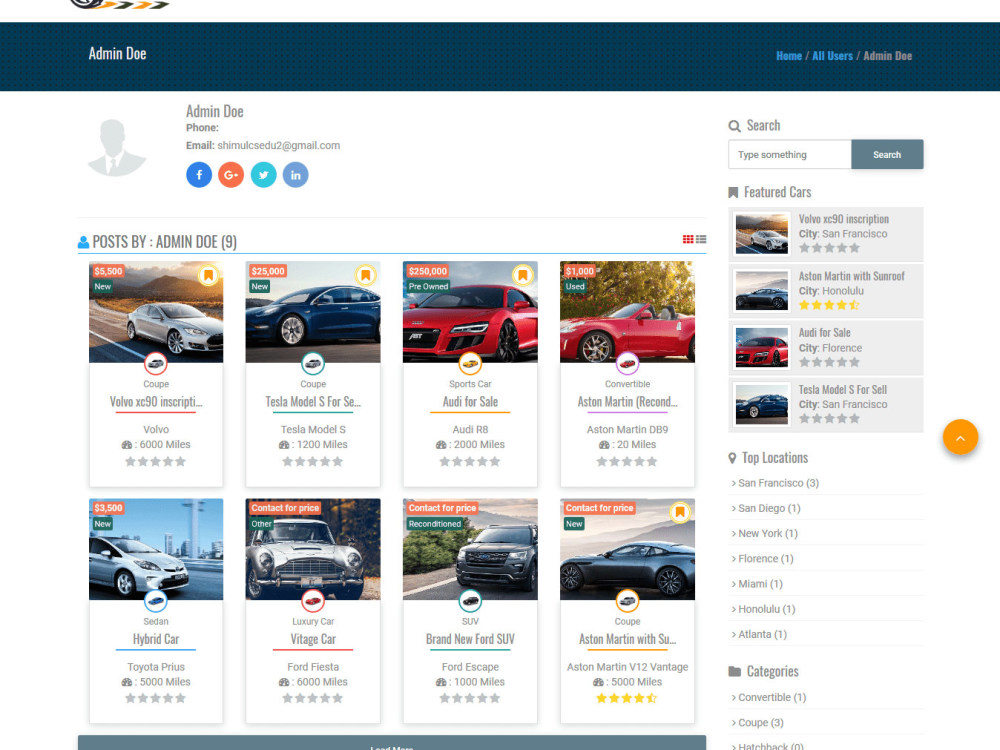The height and width of the screenshot is (750, 1000).
Task: Open Volvo xc90 inscription post title
Action: pos(156,402)
